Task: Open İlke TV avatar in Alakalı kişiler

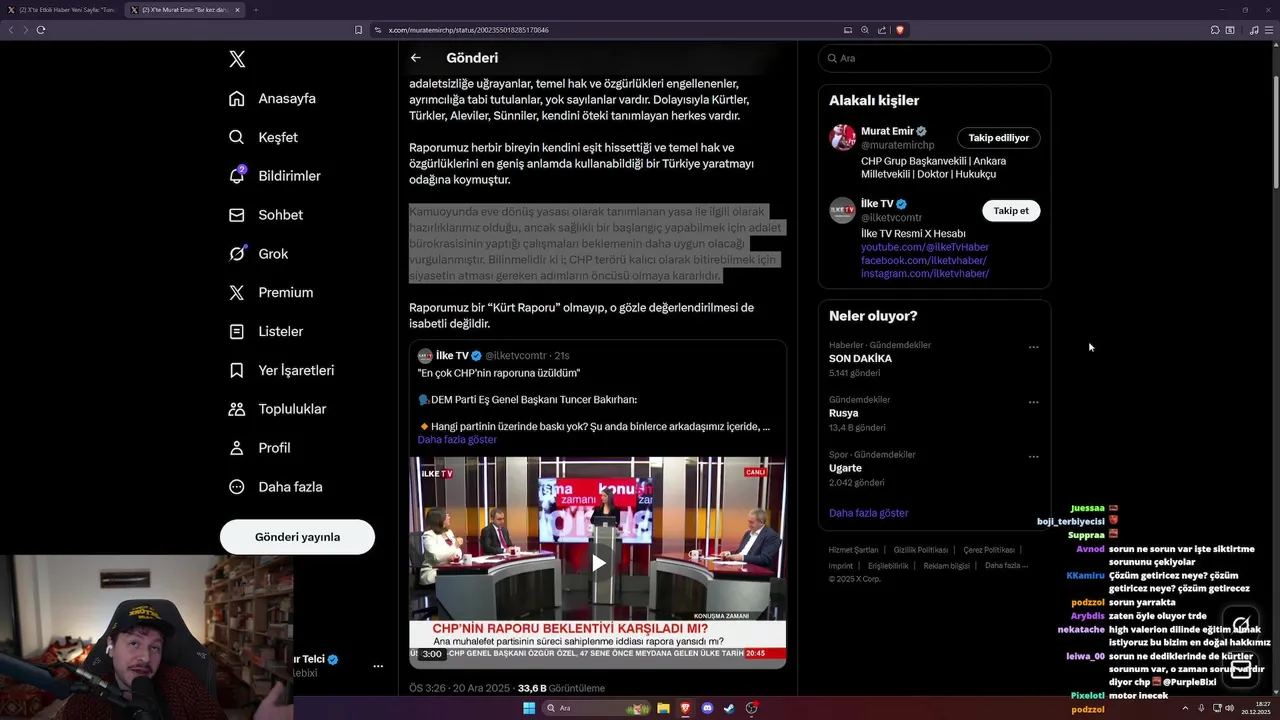Action: click(842, 210)
